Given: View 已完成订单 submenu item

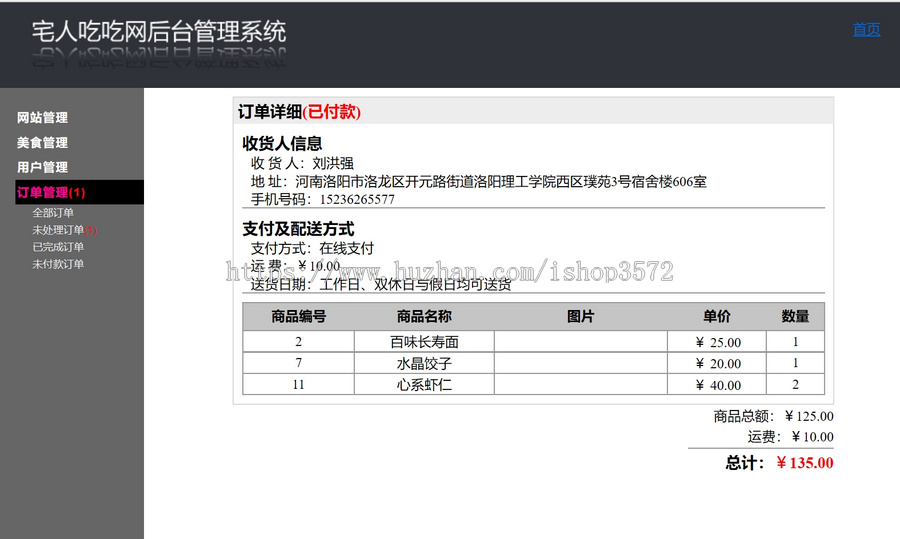Looking at the screenshot, I should pos(58,247).
